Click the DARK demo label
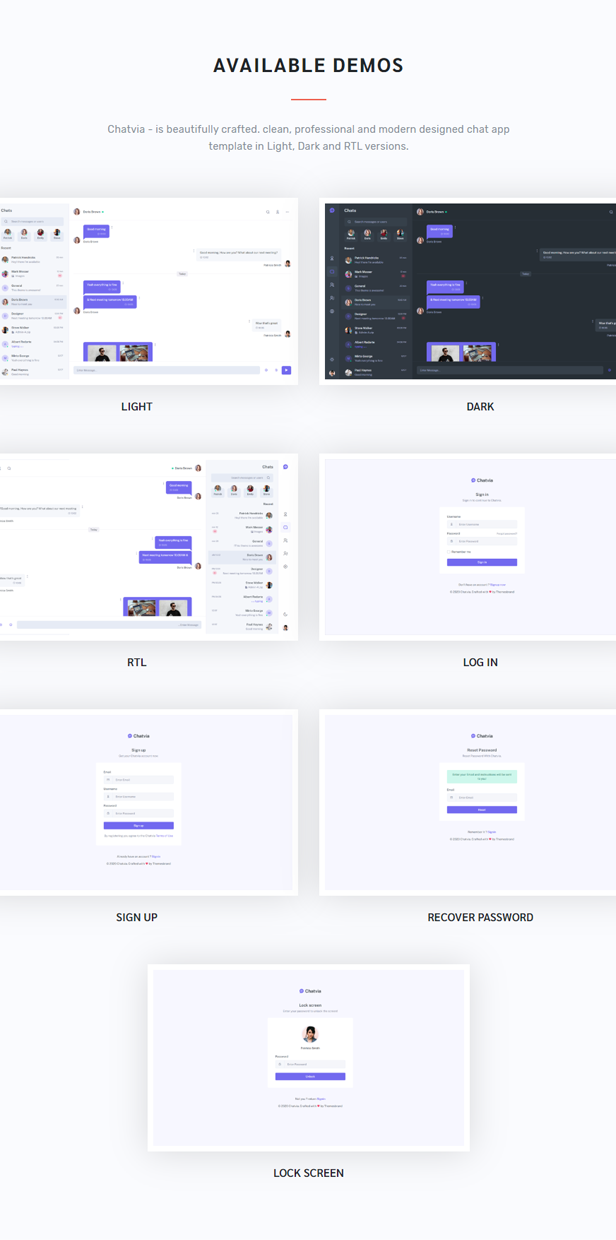This screenshot has height=1240, width=616. click(x=480, y=407)
